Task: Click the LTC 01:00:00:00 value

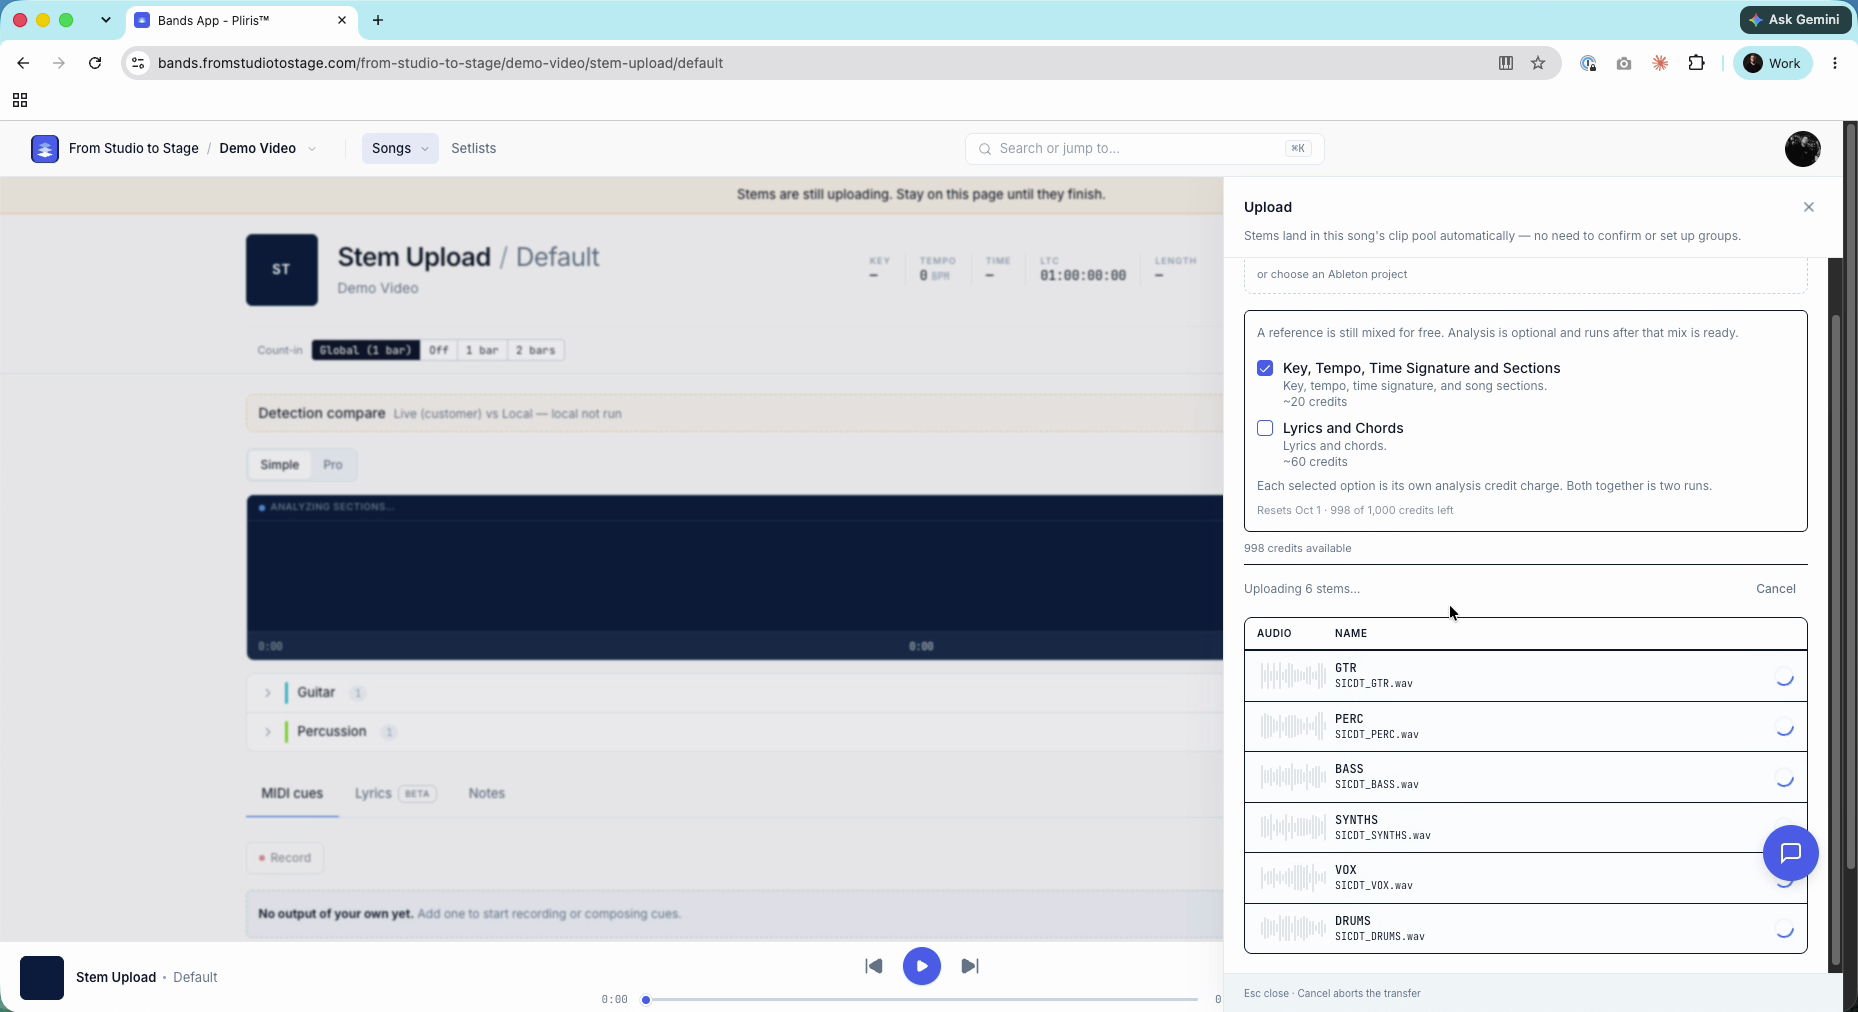Action: point(1083,275)
